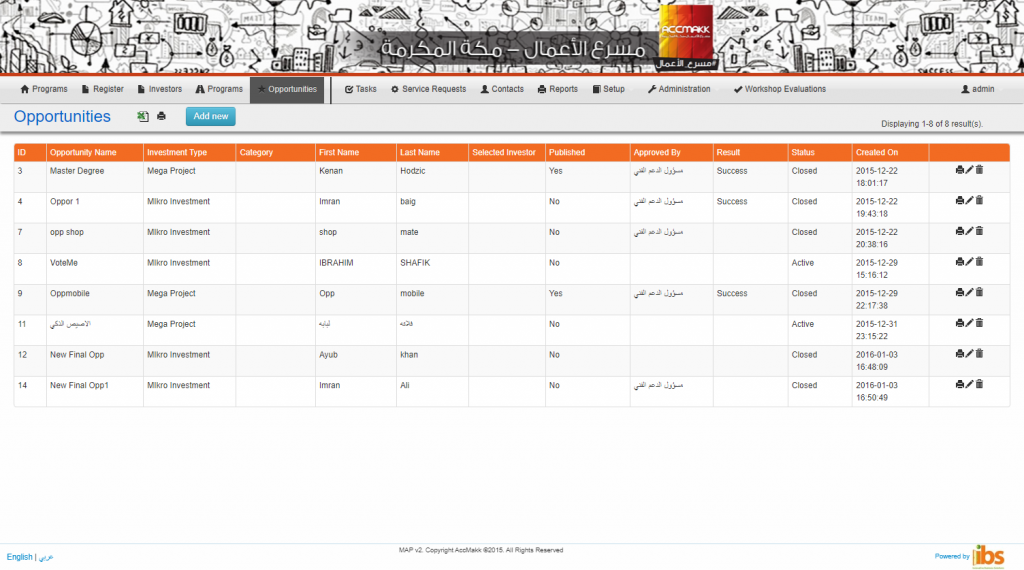The height and width of the screenshot is (570, 1024).
Task: Switch language to Arabic (عربي) link
Action: (x=46, y=557)
